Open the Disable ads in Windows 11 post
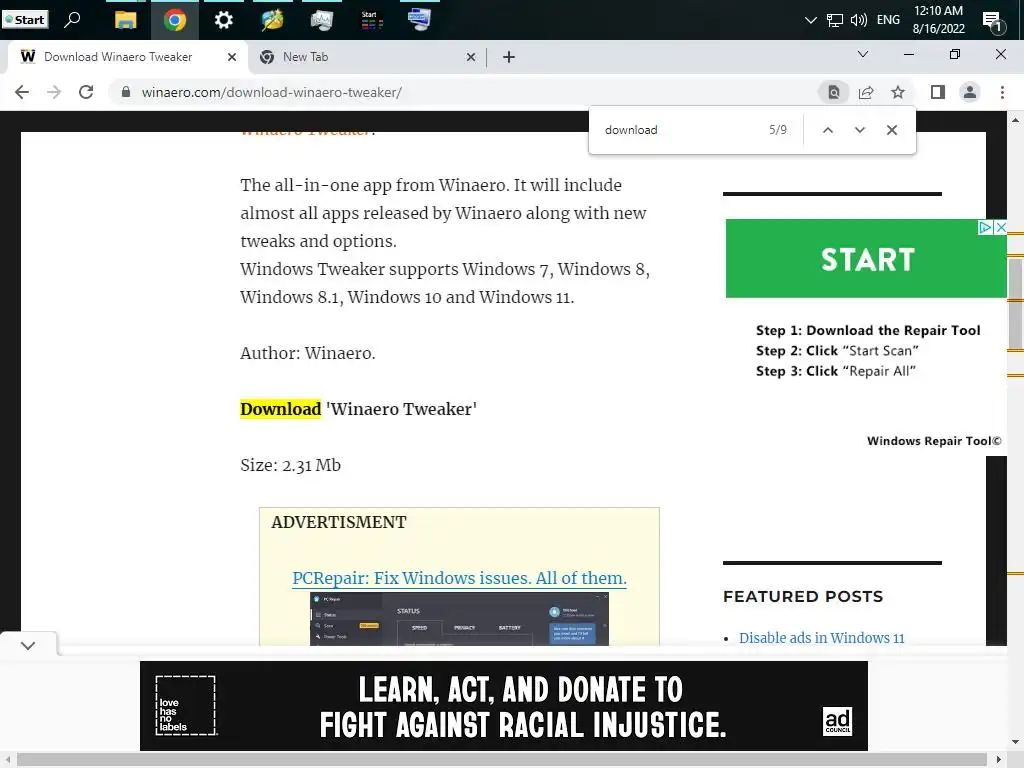The width and height of the screenshot is (1024, 768). tap(822, 638)
